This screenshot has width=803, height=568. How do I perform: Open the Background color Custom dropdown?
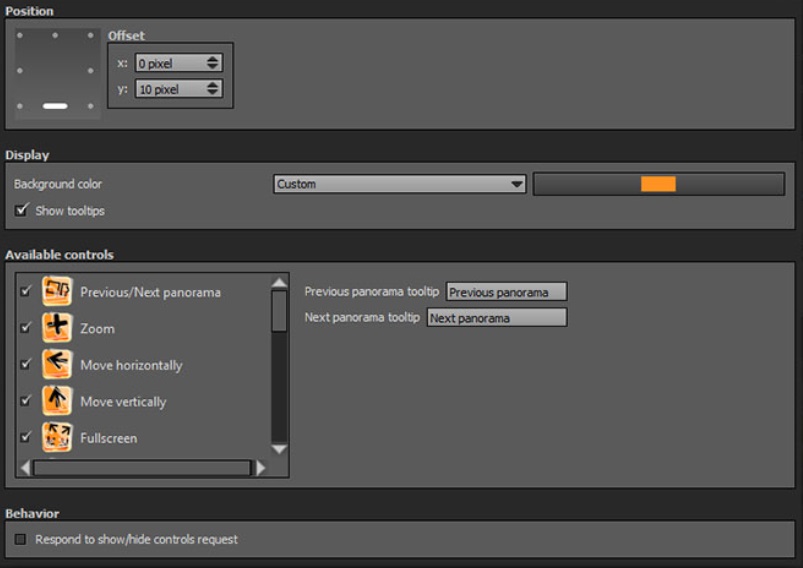click(399, 184)
